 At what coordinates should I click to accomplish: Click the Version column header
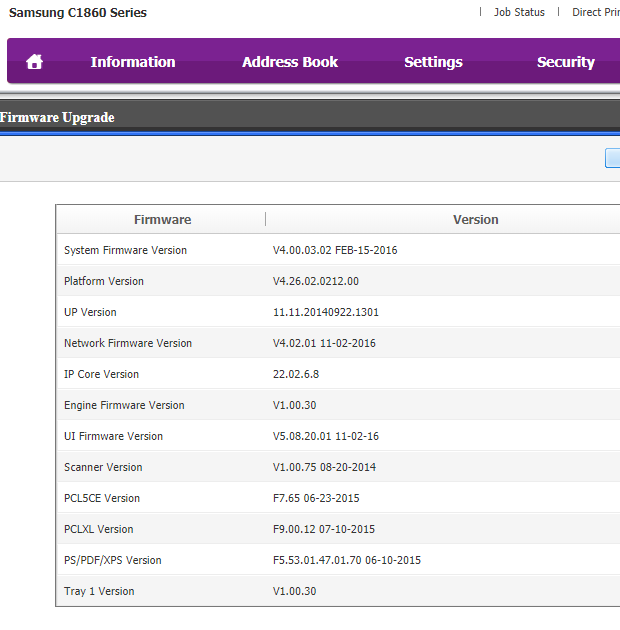click(475, 220)
